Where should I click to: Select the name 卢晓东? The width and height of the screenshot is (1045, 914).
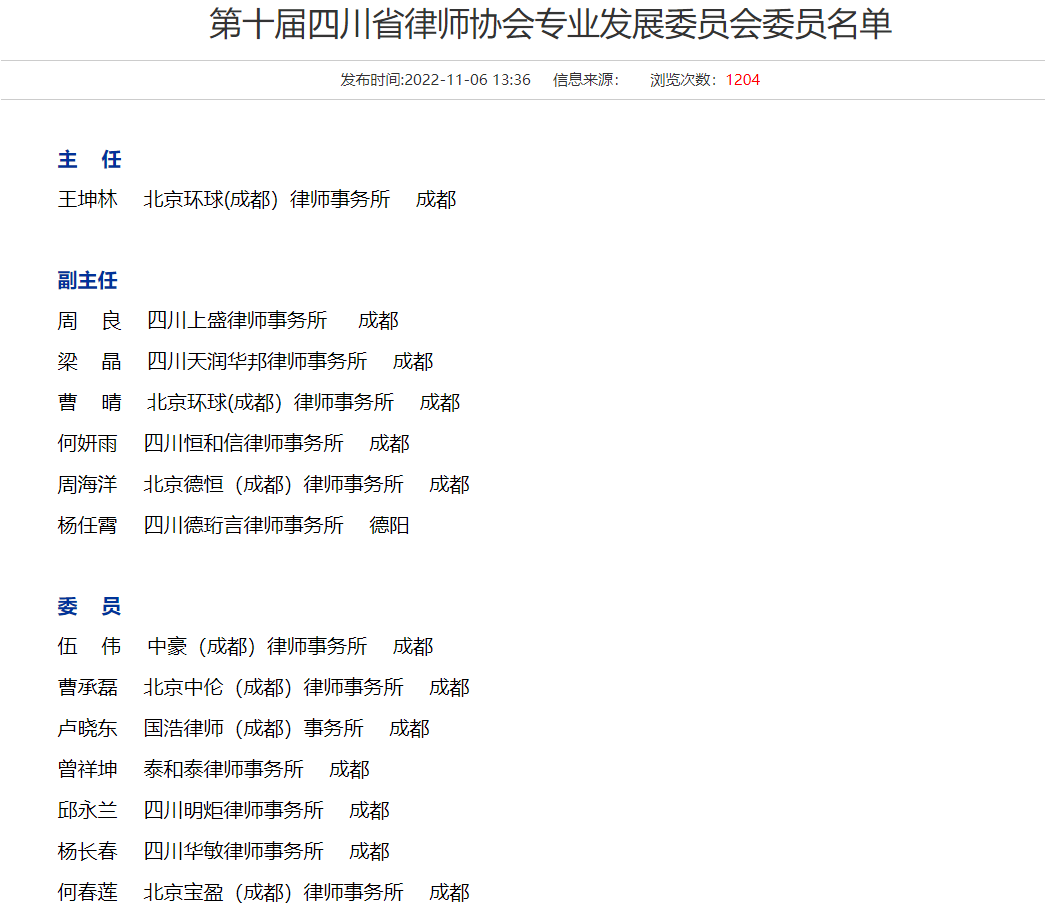89,728
